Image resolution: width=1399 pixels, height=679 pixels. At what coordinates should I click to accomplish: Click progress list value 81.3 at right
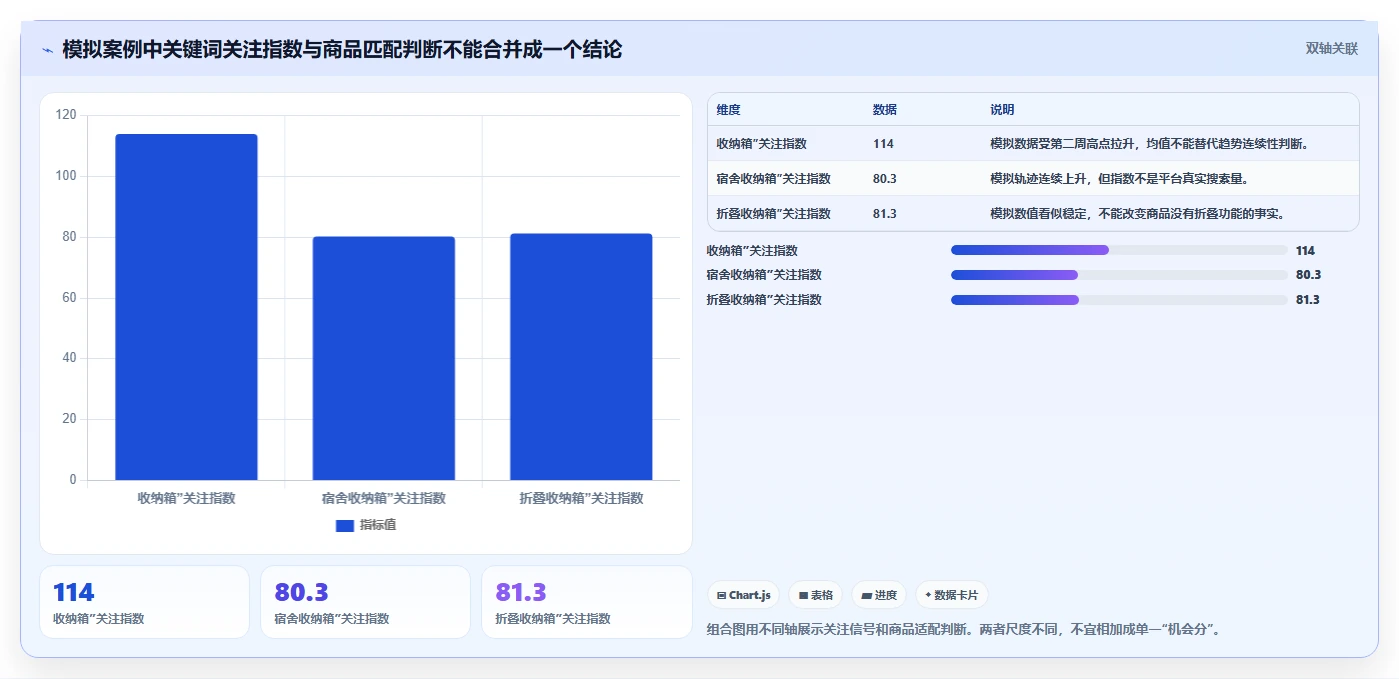pos(1308,300)
